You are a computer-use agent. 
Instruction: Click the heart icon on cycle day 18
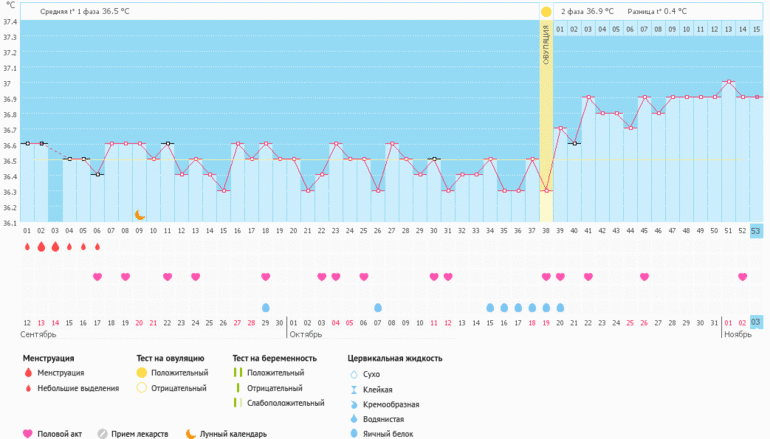266,277
